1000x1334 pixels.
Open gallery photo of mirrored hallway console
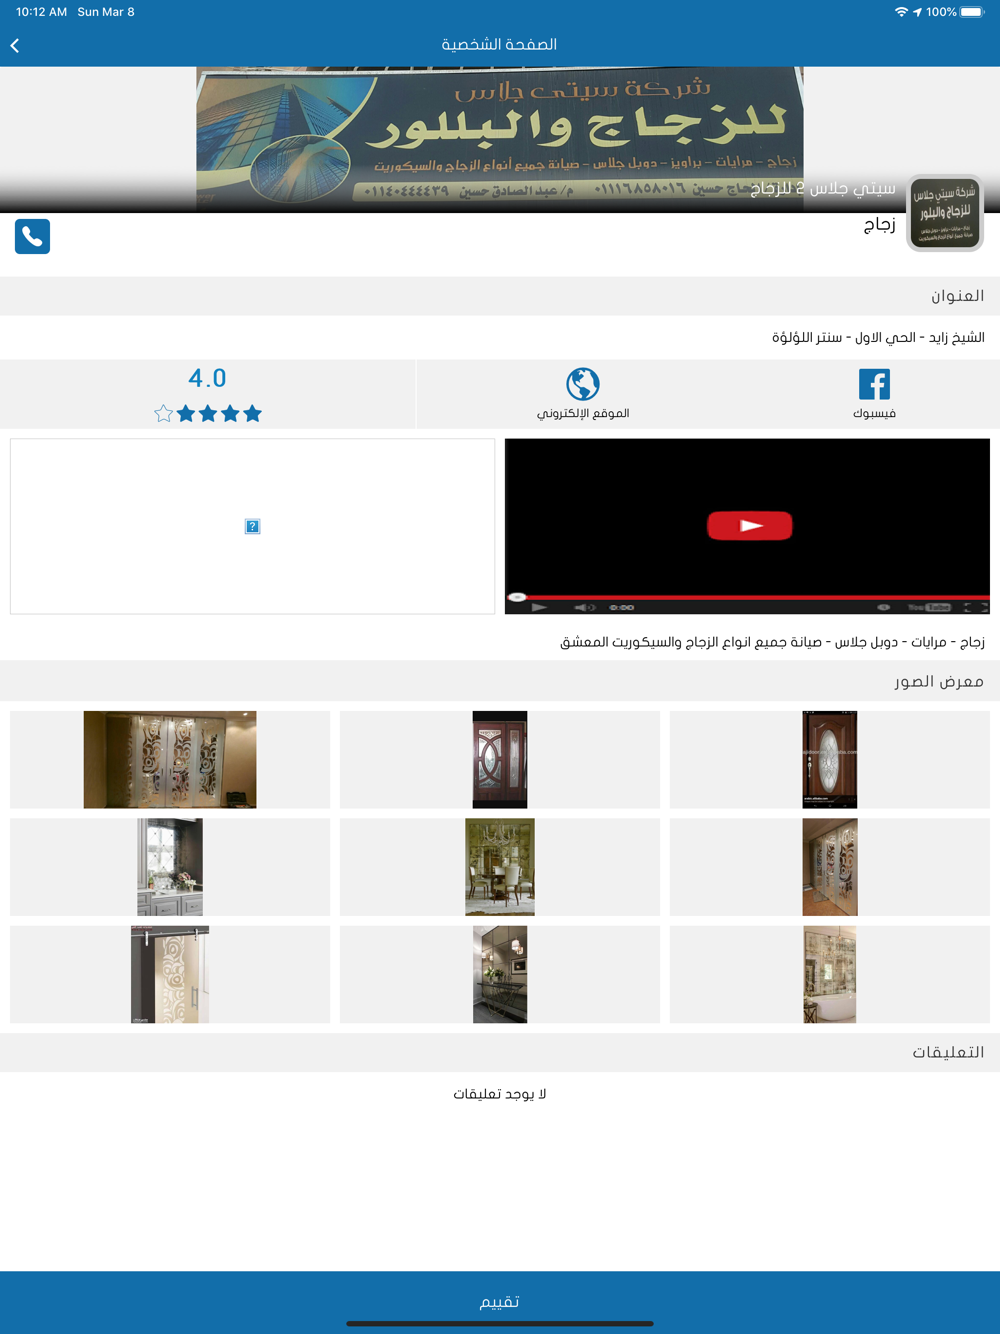point(500,974)
